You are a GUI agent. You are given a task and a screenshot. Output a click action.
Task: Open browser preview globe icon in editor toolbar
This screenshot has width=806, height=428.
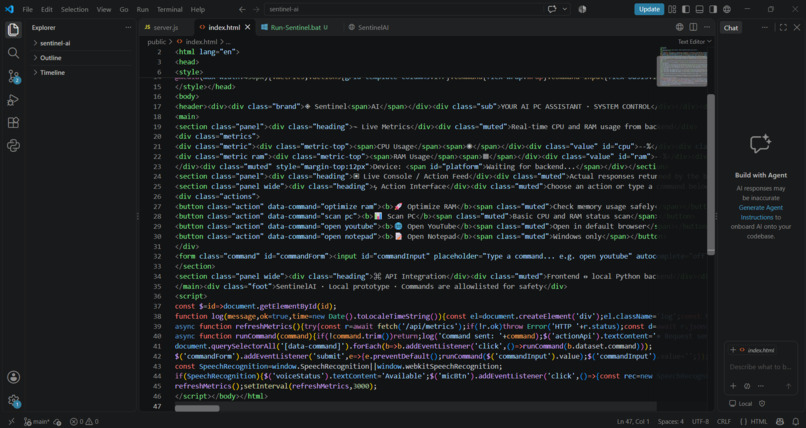point(680,27)
